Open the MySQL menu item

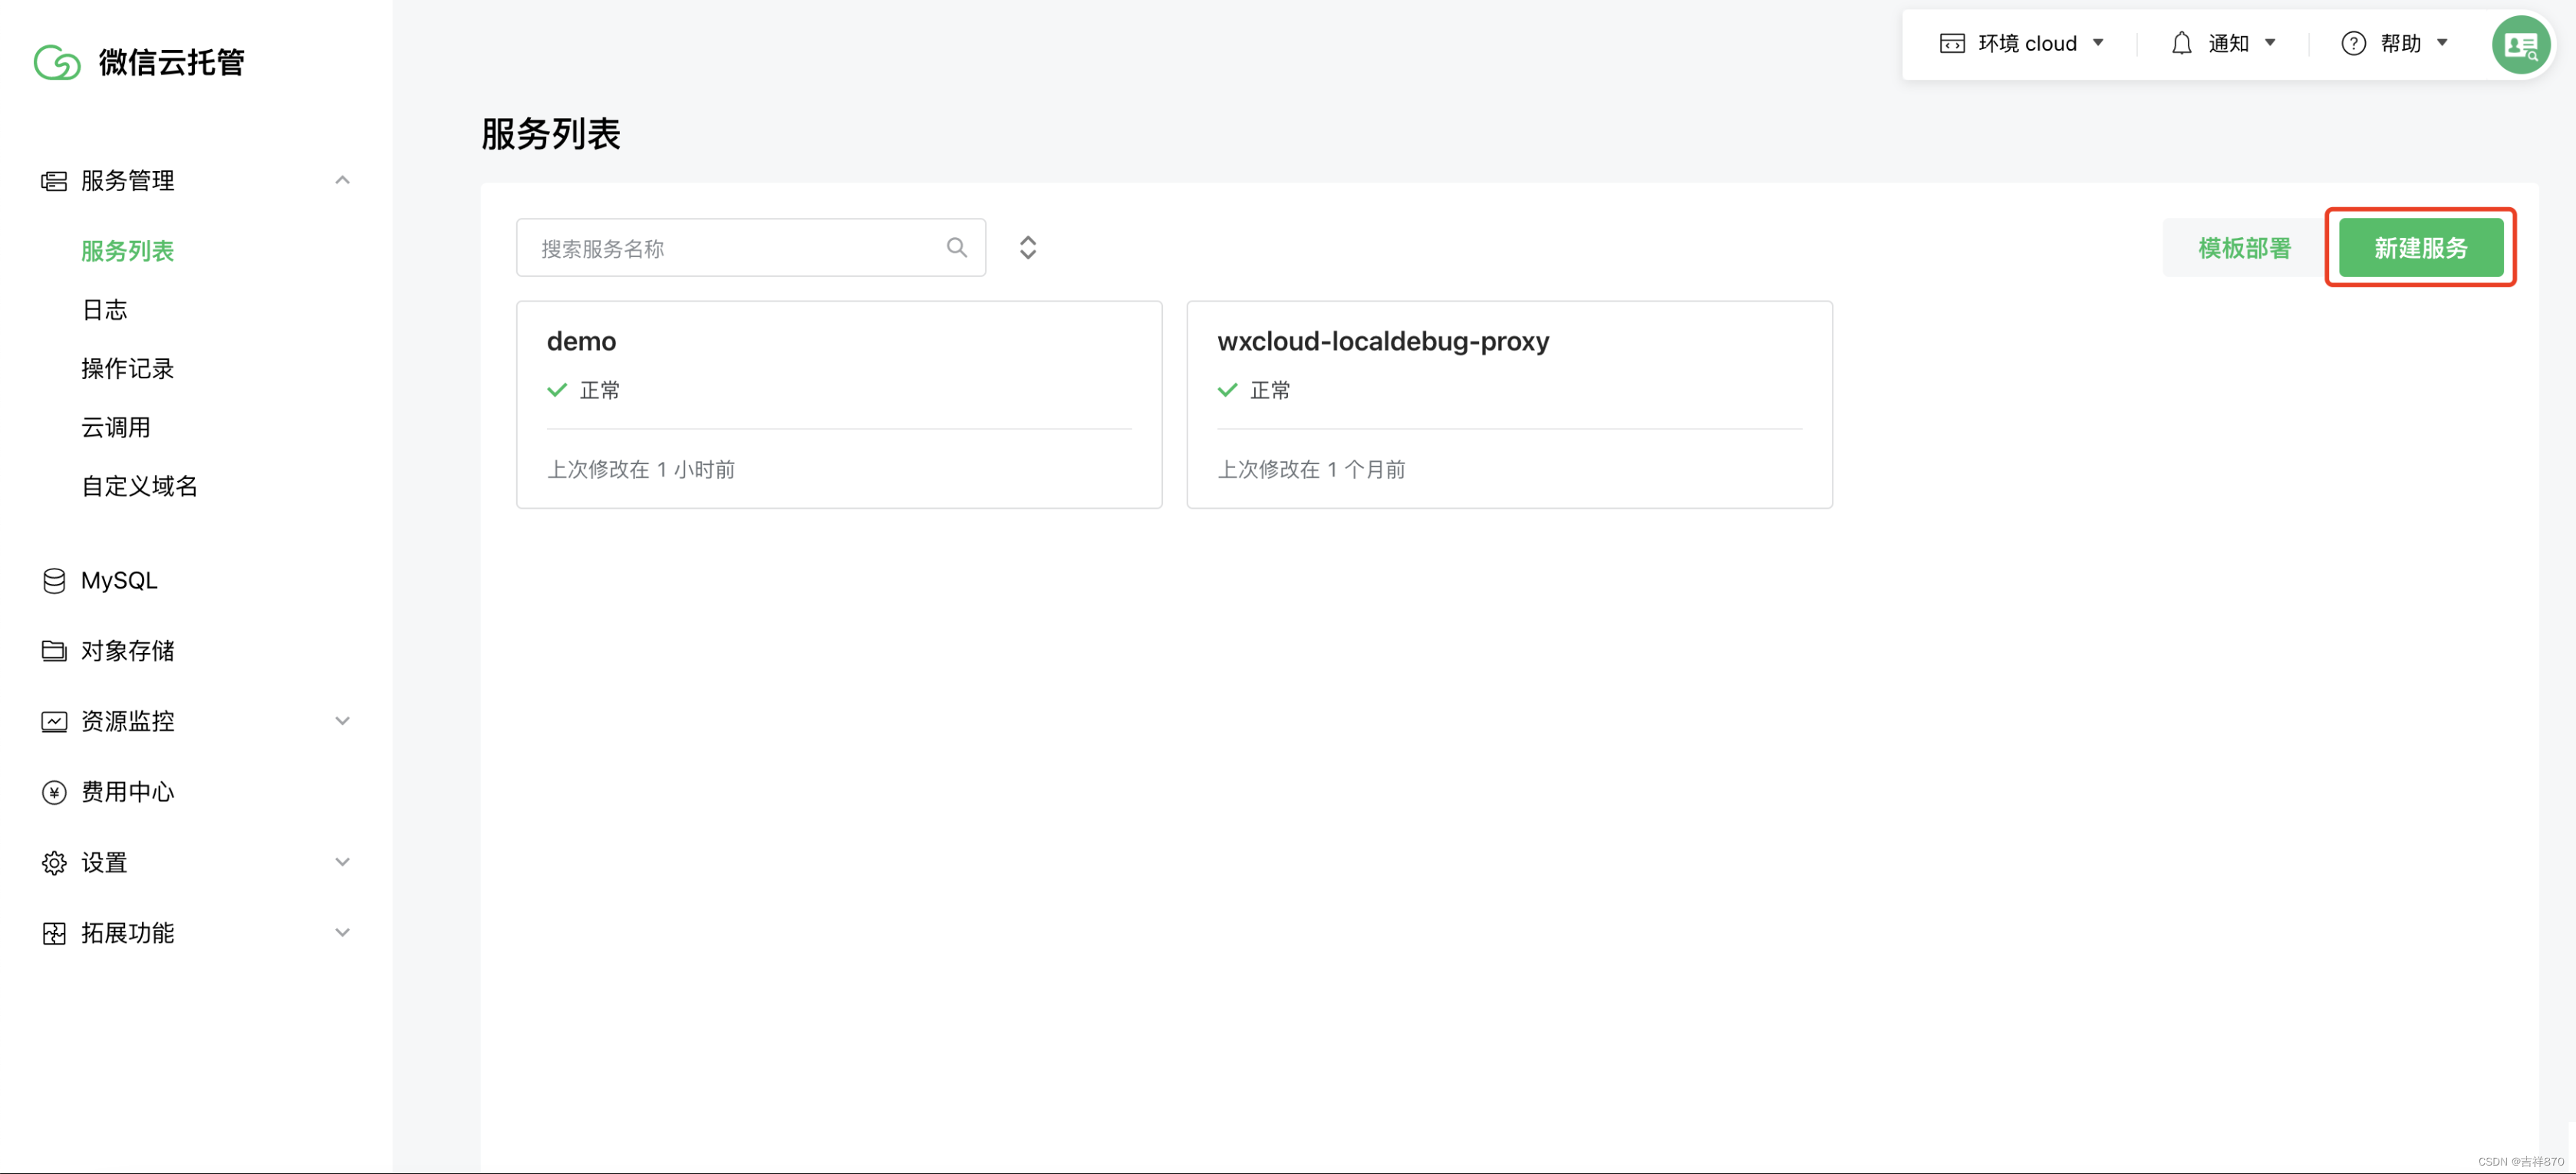coord(120,581)
